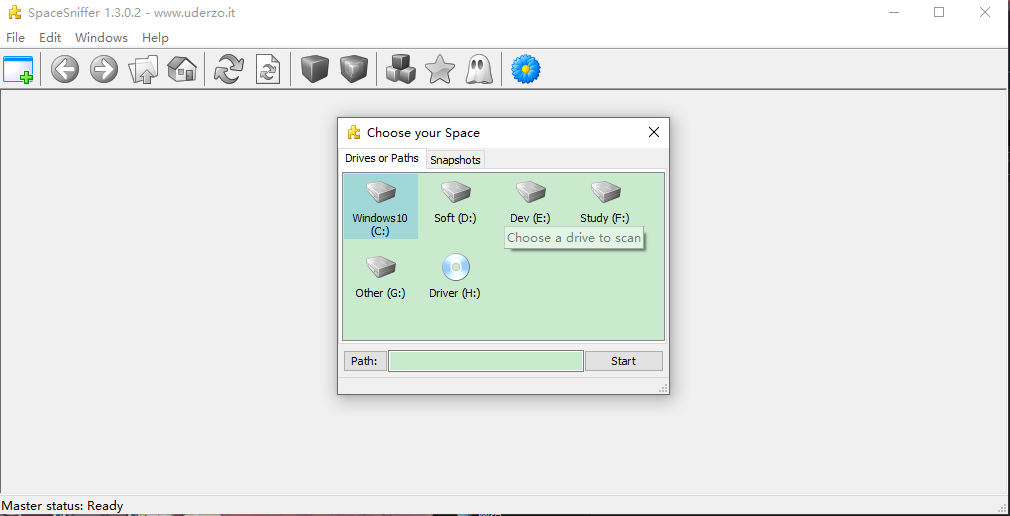1010x516 pixels.
Task: Click the Start button
Action: 624,361
